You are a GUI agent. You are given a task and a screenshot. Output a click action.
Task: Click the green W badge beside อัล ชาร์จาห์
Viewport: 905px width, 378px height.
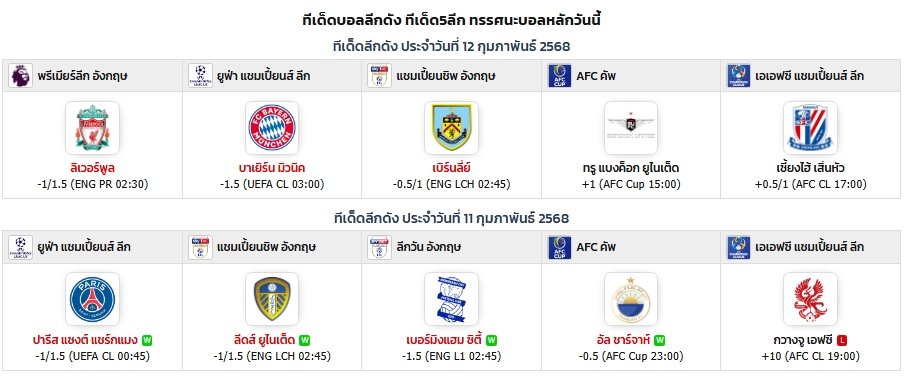coord(660,340)
